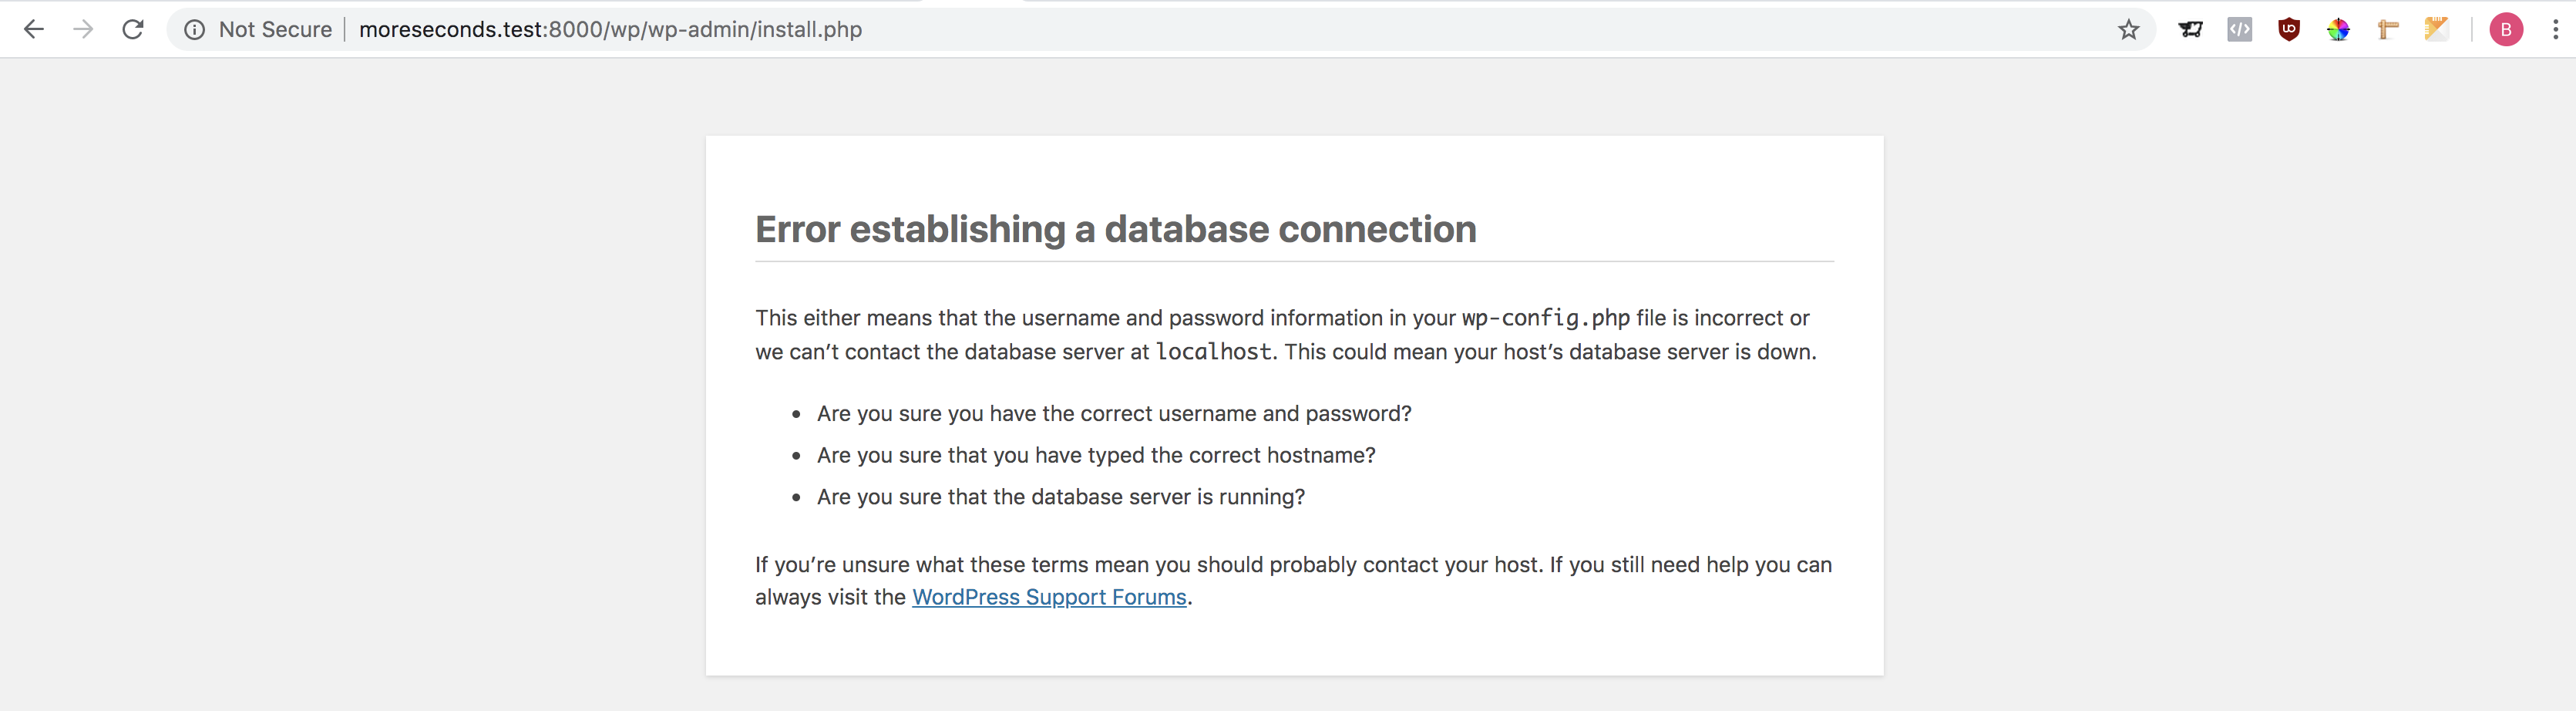2576x711 pixels.
Task: Open the gray code brackets extension
Action: pos(2239,30)
